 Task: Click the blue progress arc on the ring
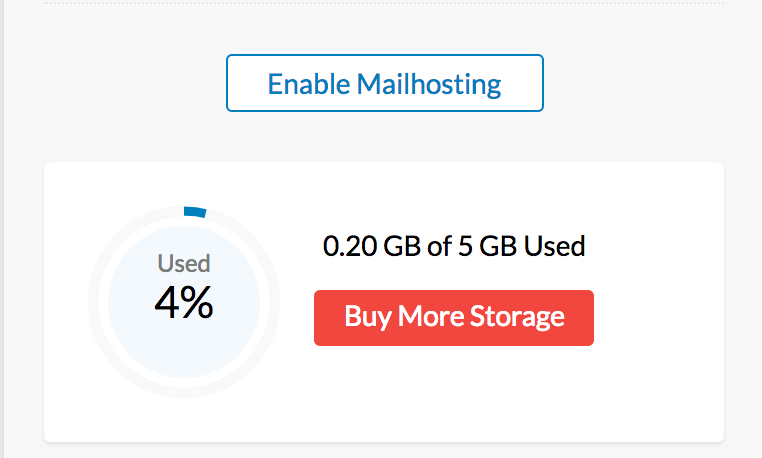tap(194, 212)
